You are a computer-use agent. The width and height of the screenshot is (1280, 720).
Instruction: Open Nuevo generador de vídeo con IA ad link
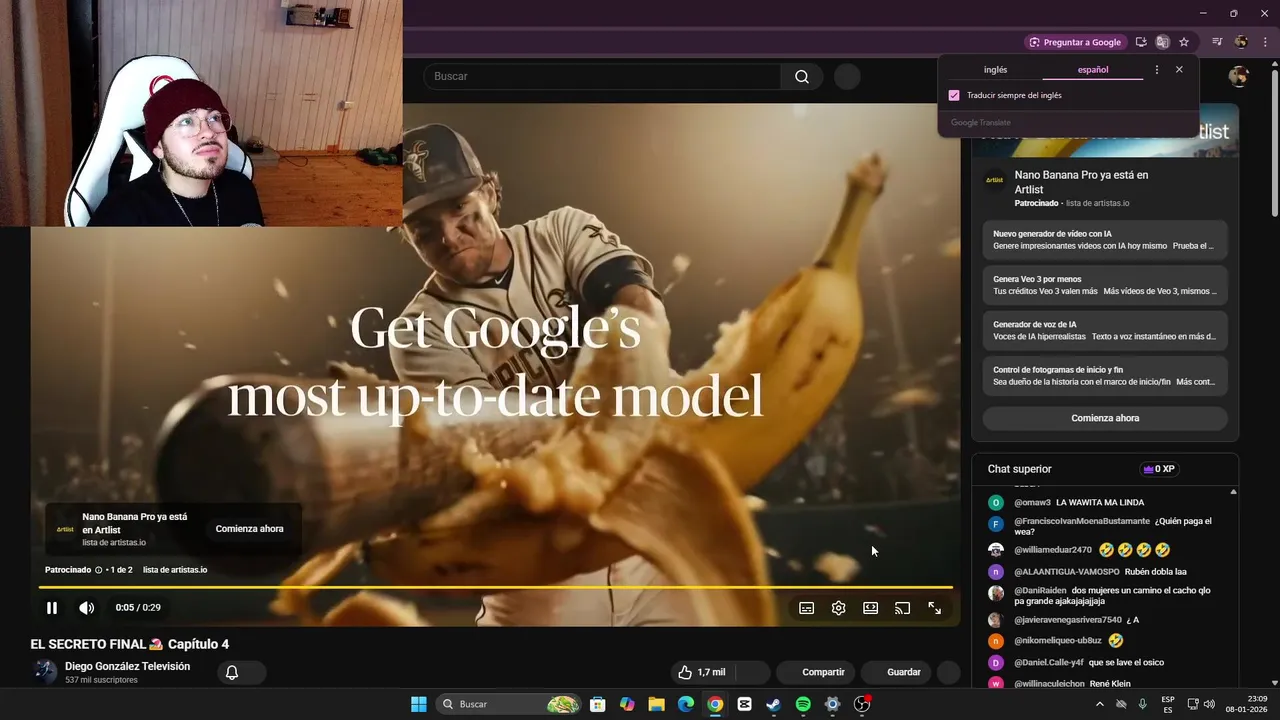coord(1105,240)
